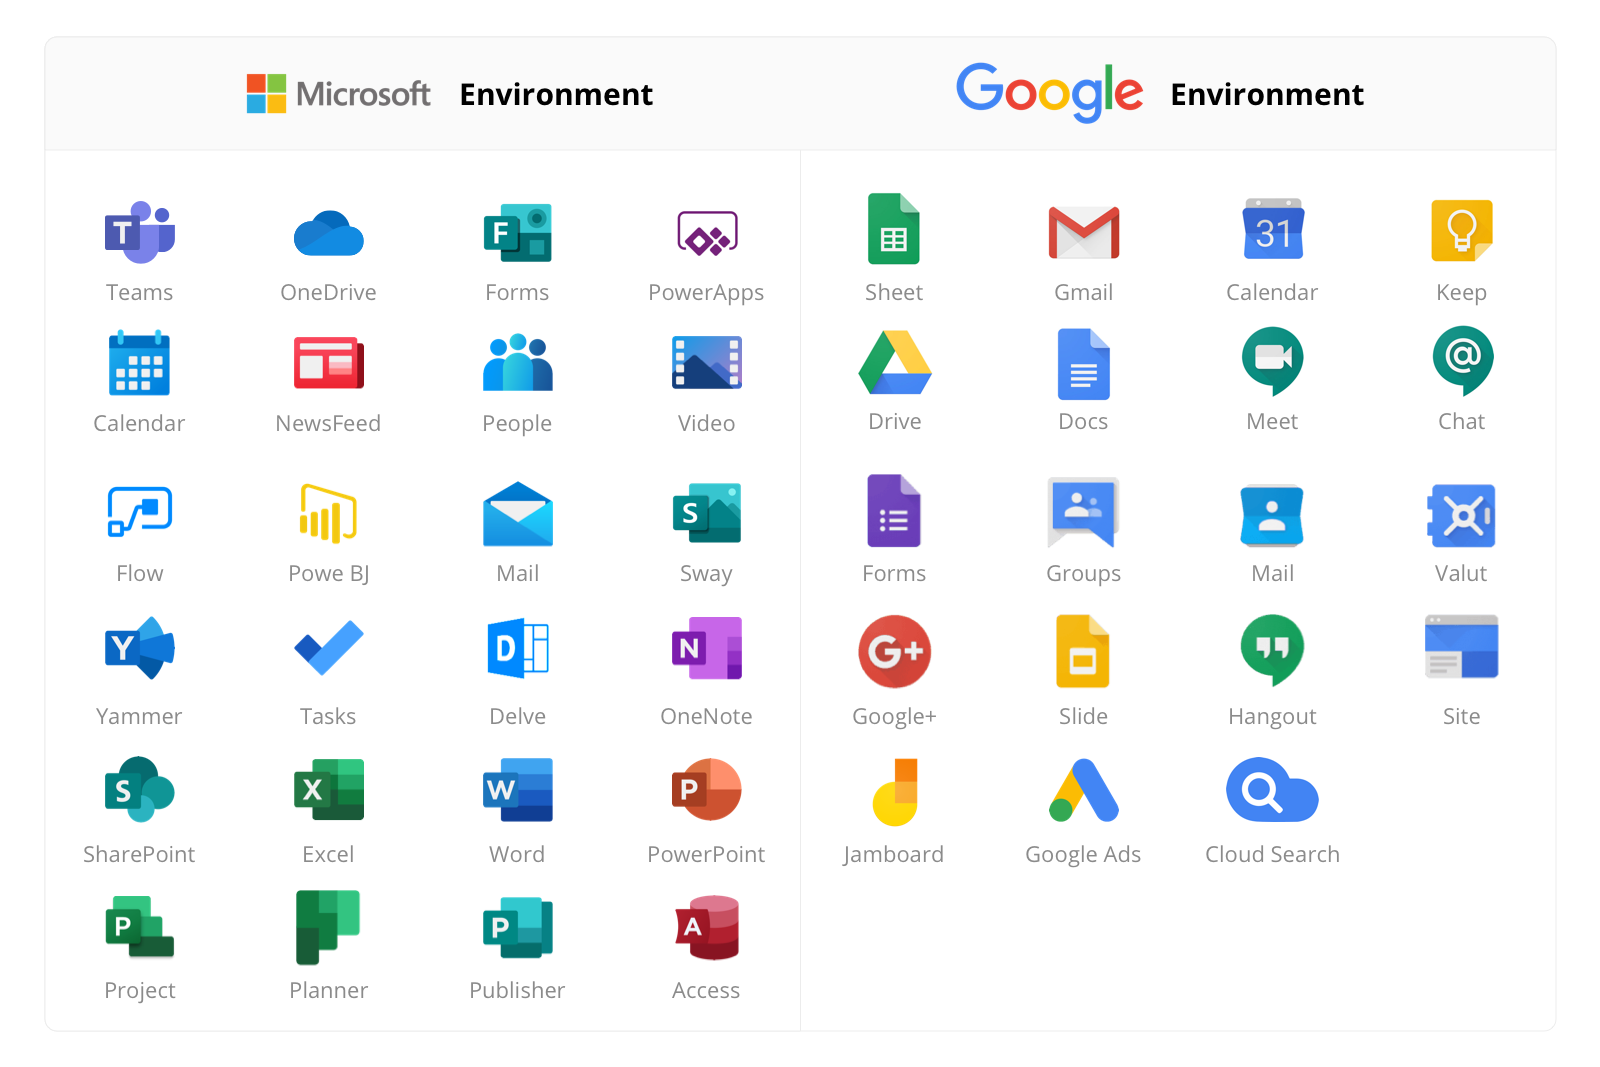Open the purple Google Forms icon

(x=894, y=511)
